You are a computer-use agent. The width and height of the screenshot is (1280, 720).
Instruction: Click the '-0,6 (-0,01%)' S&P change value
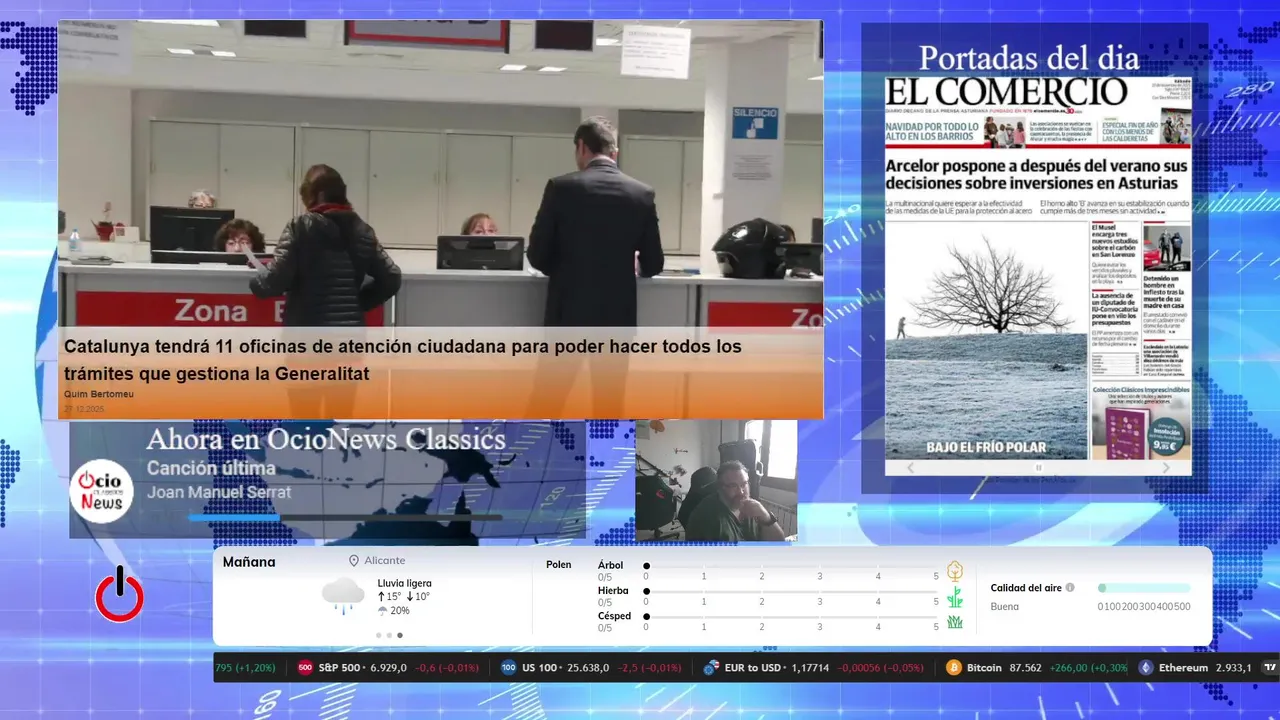pyautogui.click(x=447, y=668)
